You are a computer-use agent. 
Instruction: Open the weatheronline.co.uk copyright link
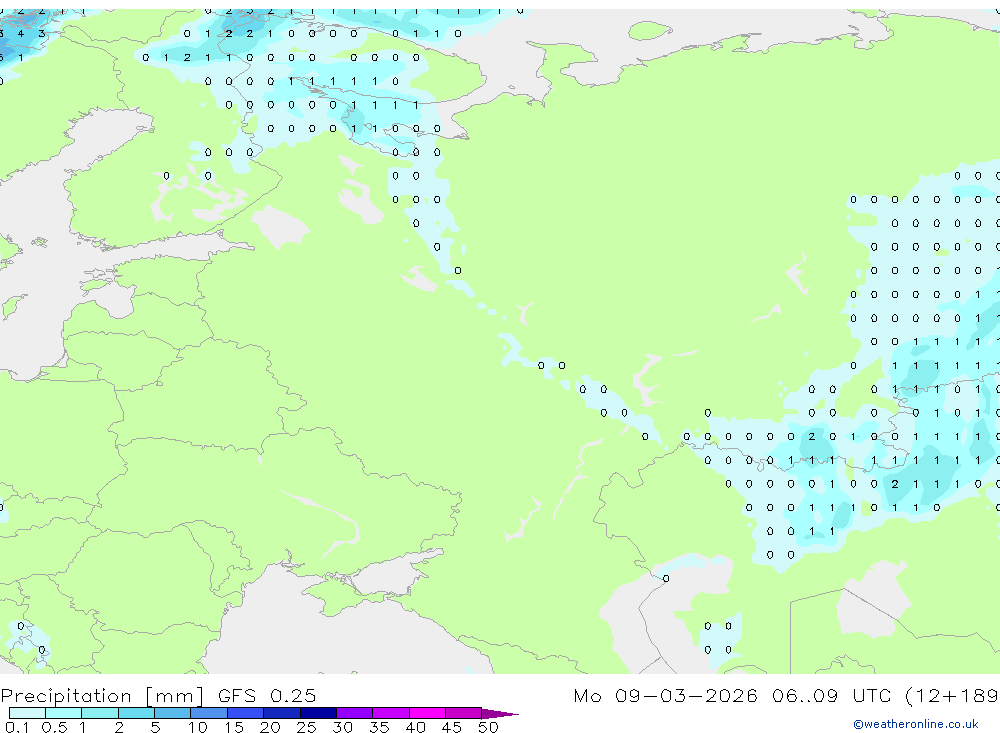point(916,724)
